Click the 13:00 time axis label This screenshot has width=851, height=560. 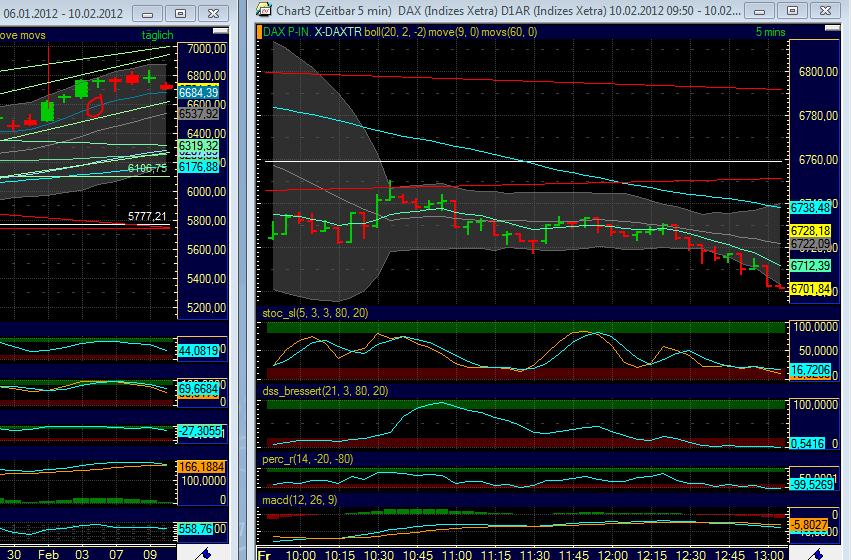click(x=769, y=555)
